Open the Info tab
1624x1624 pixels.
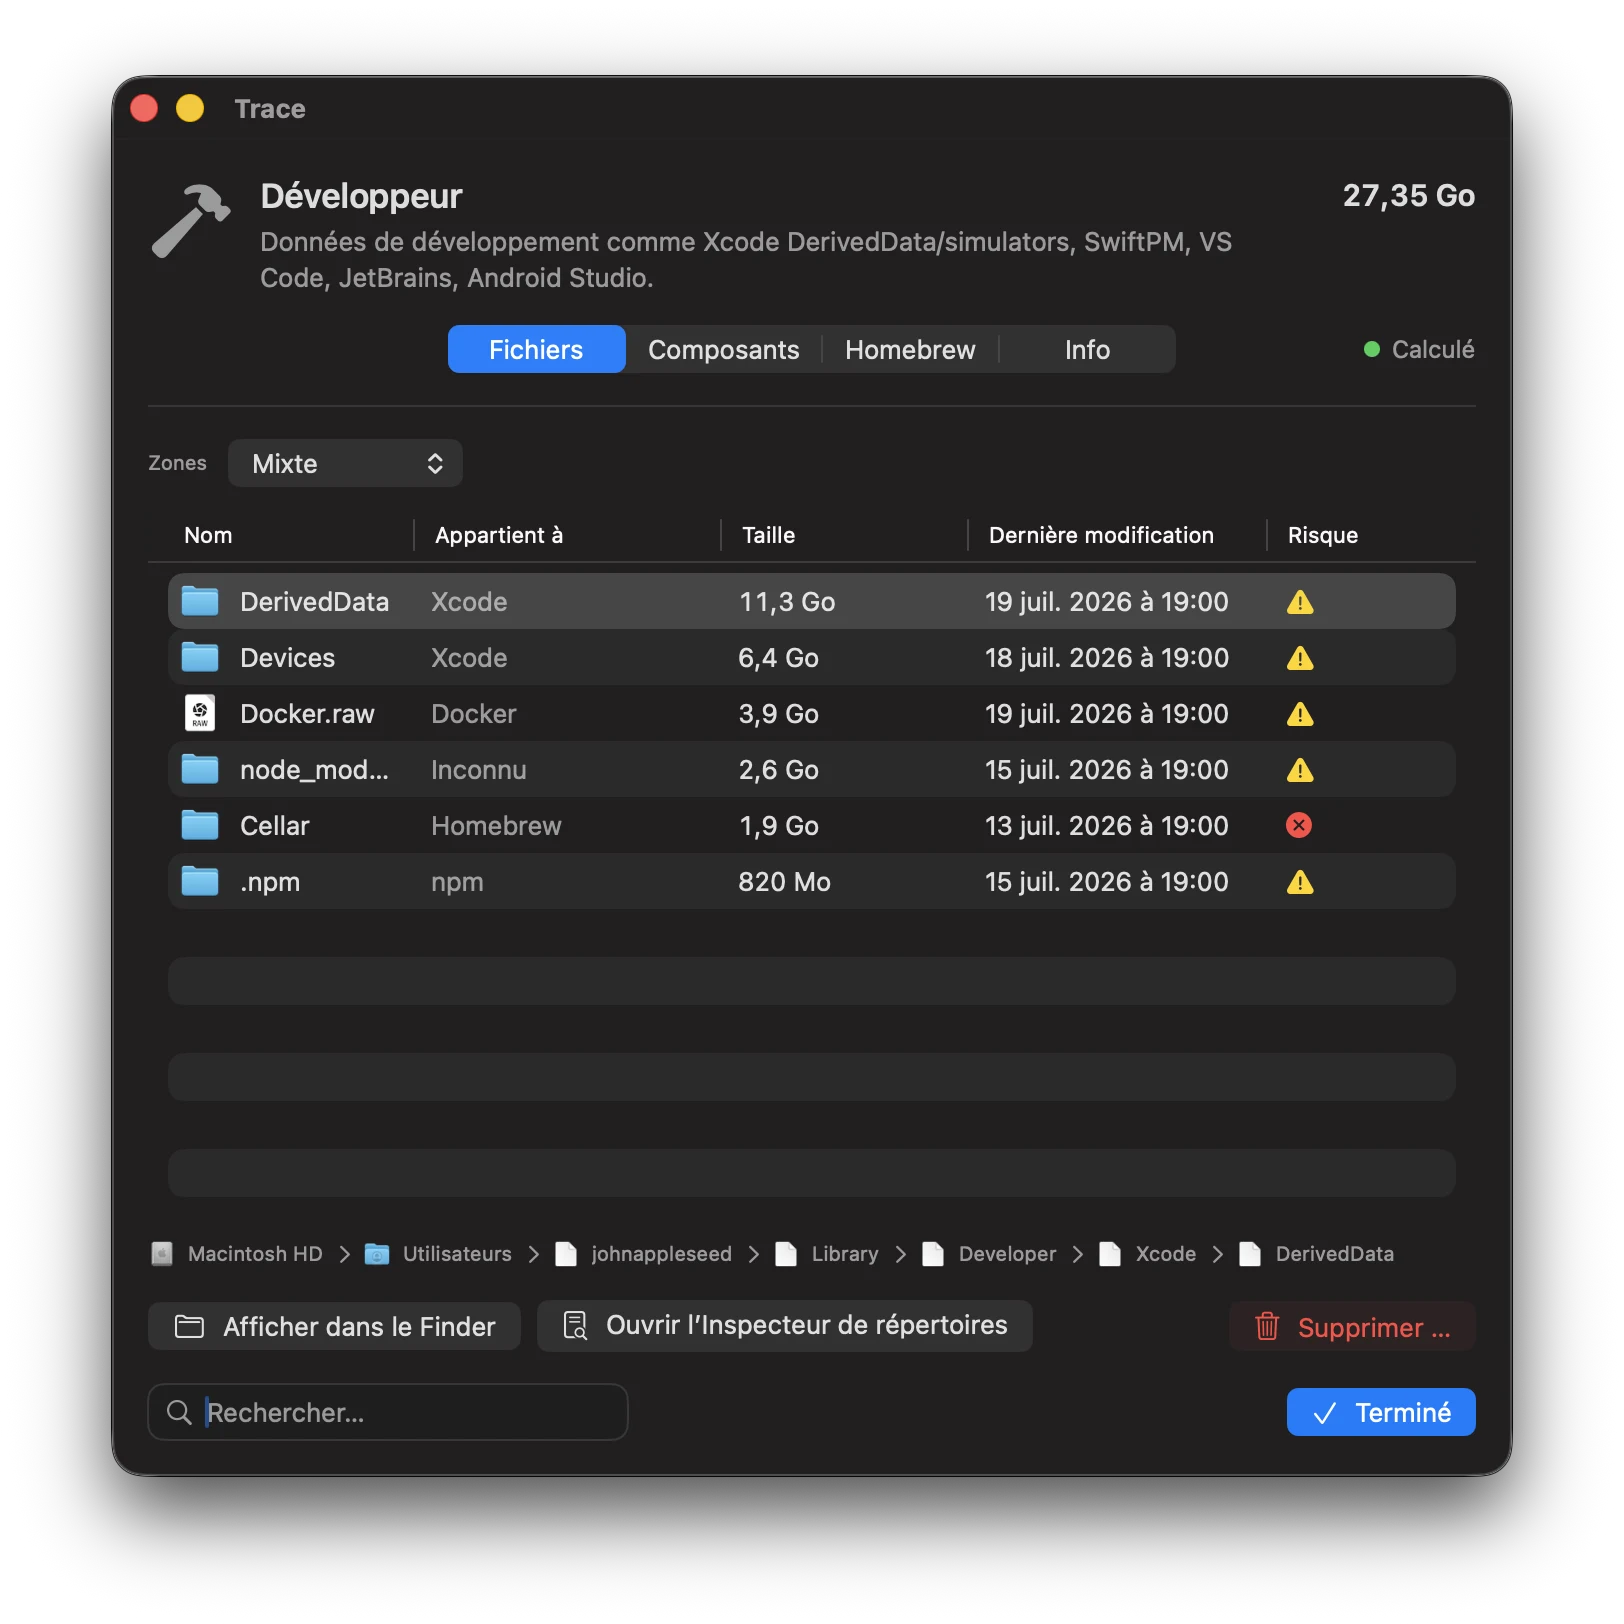pos(1087,349)
